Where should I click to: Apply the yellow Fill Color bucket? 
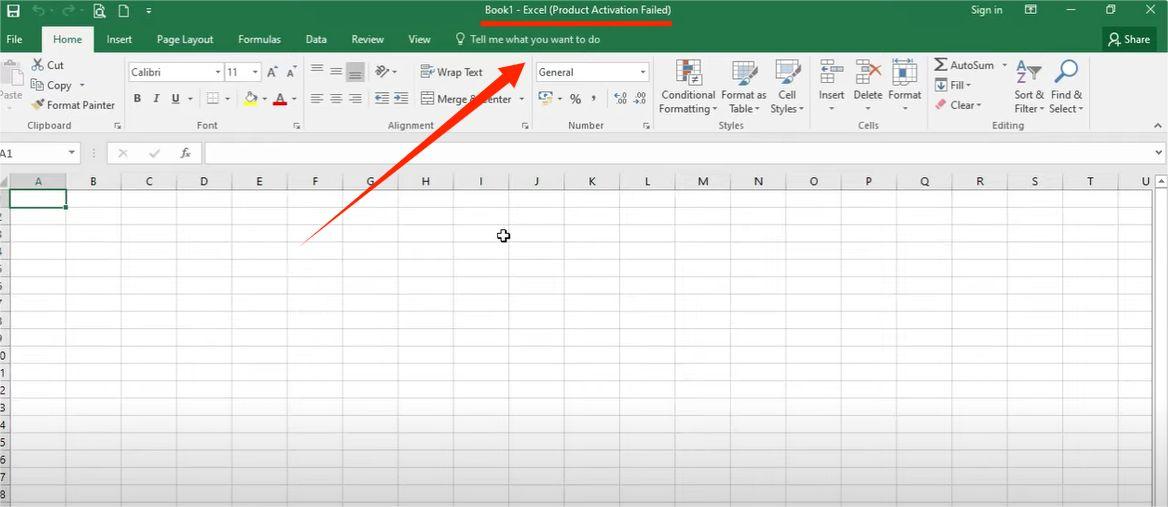pyautogui.click(x=251, y=98)
